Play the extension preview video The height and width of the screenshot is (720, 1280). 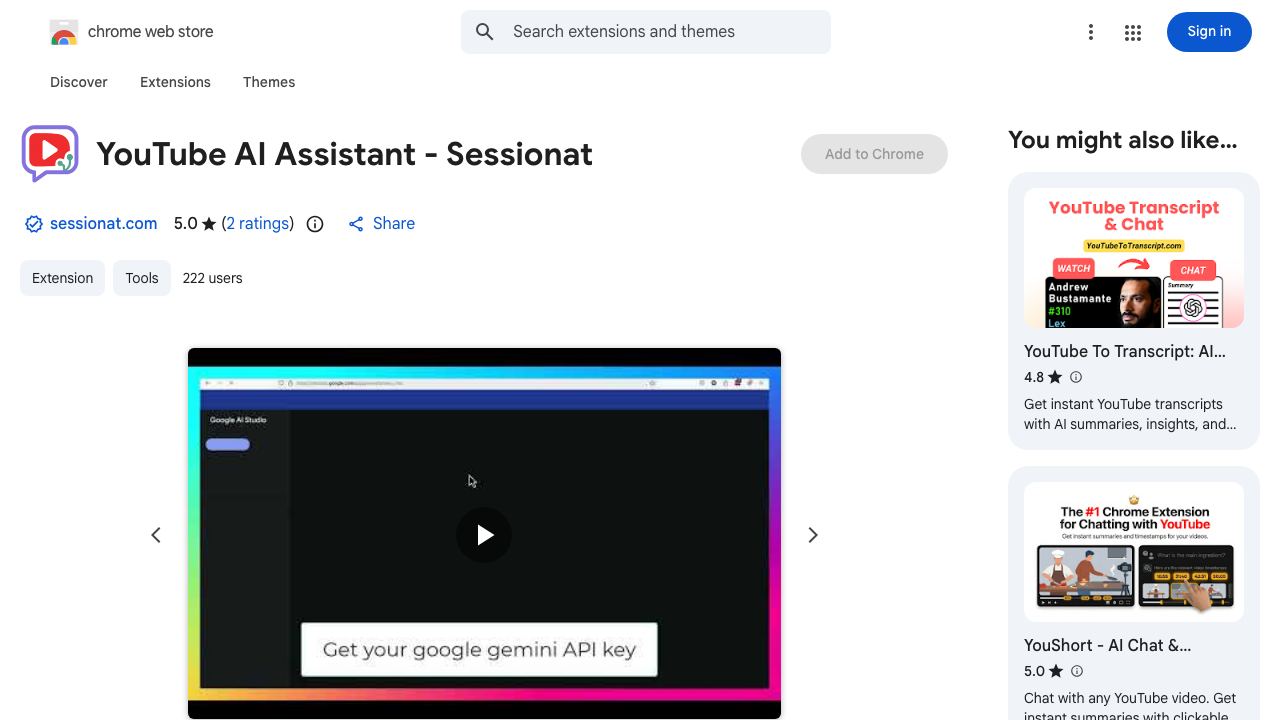pyautogui.click(x=484, y=535)
